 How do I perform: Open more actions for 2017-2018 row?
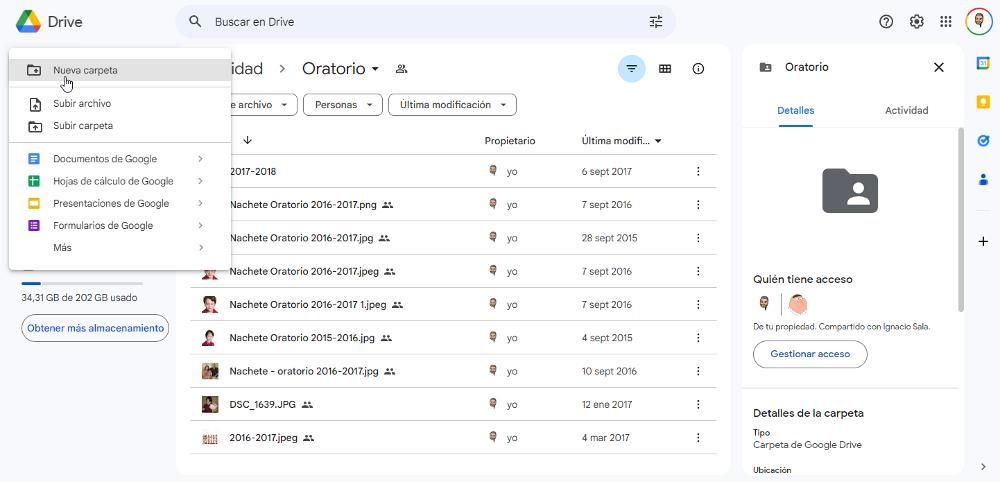click(x=698, y=172)
